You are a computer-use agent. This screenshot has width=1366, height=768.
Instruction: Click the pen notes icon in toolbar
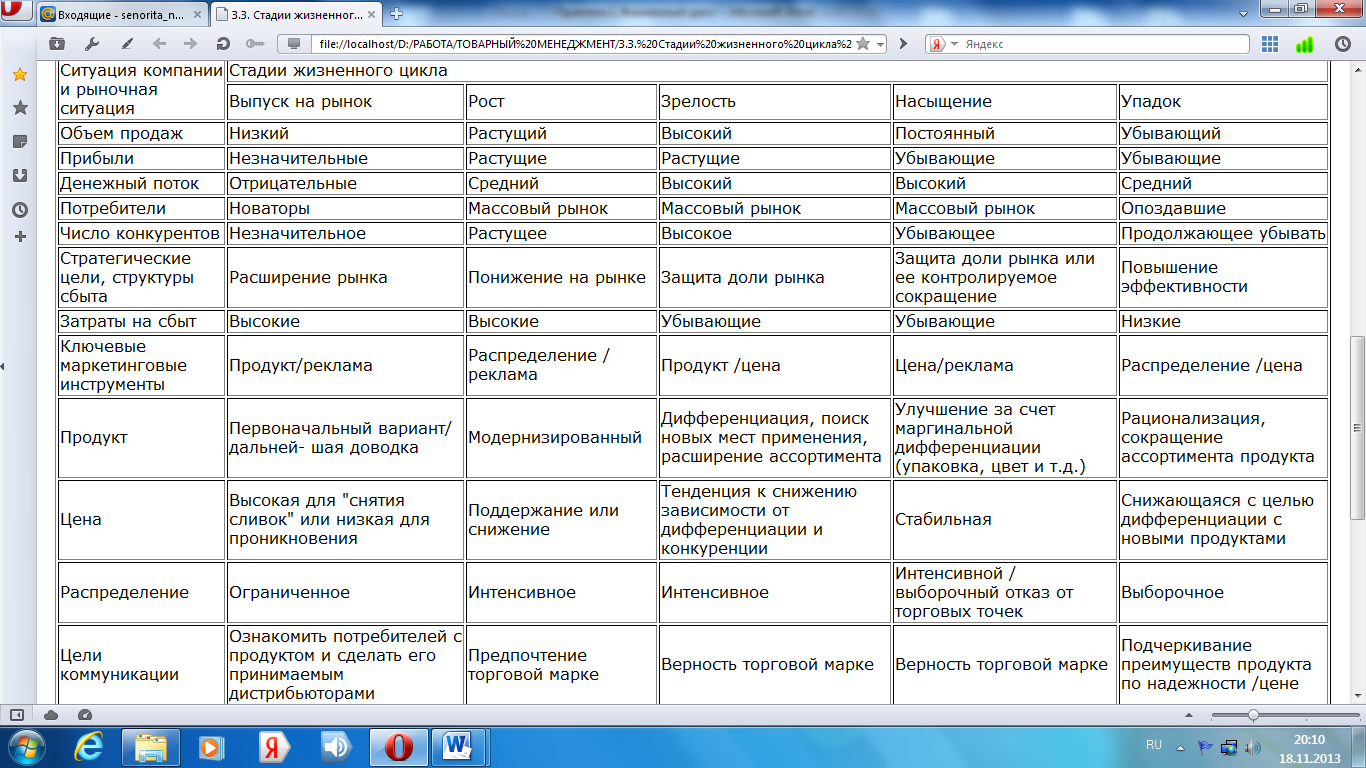click(127, 44)
